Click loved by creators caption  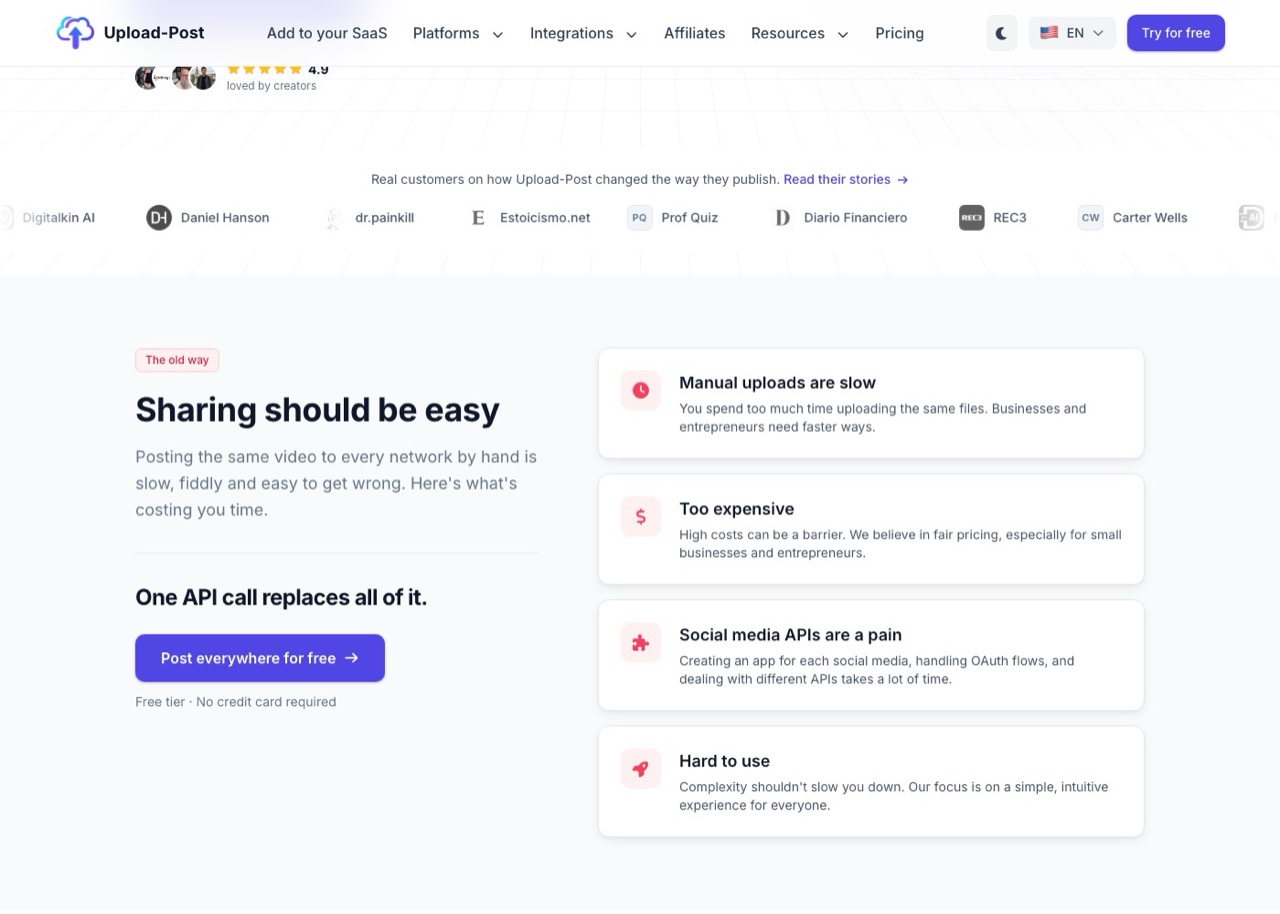(x=271, y=86)
